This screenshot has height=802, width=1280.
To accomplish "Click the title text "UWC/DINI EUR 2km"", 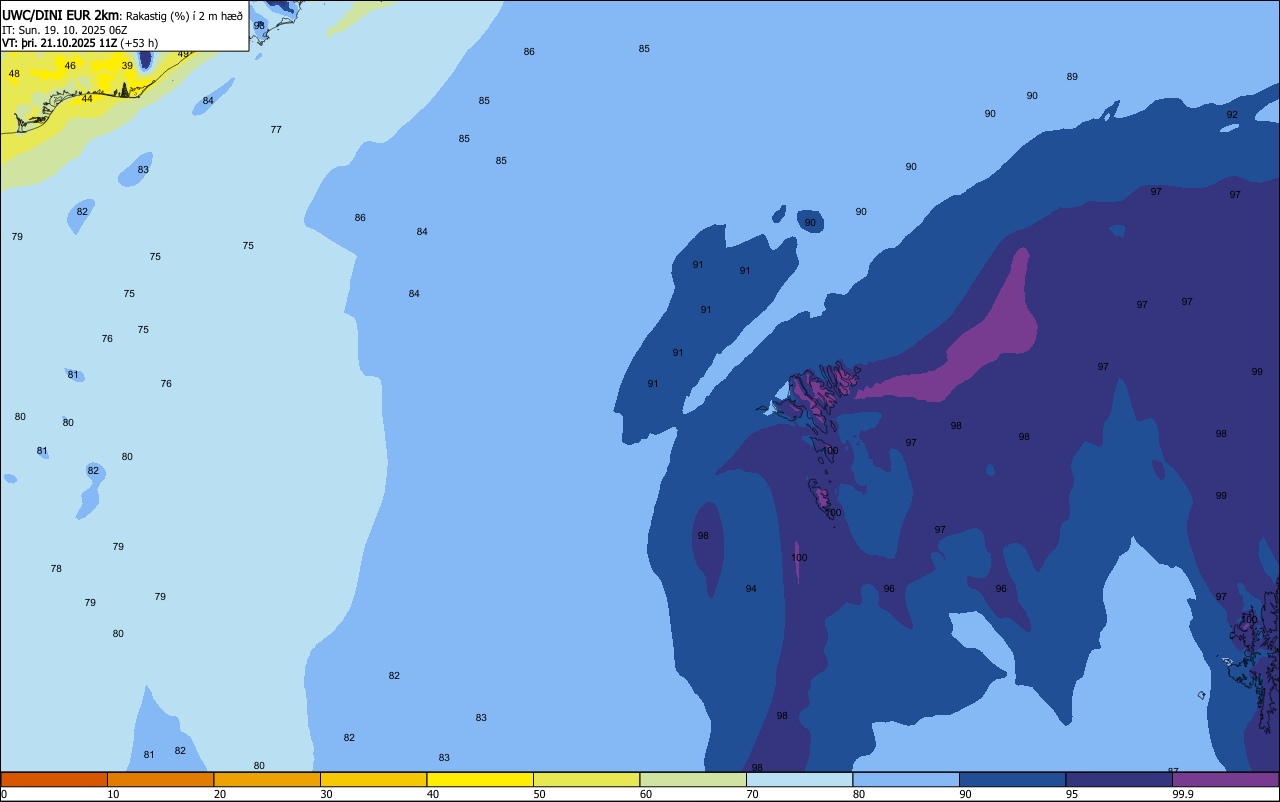I will coord(60,15).
